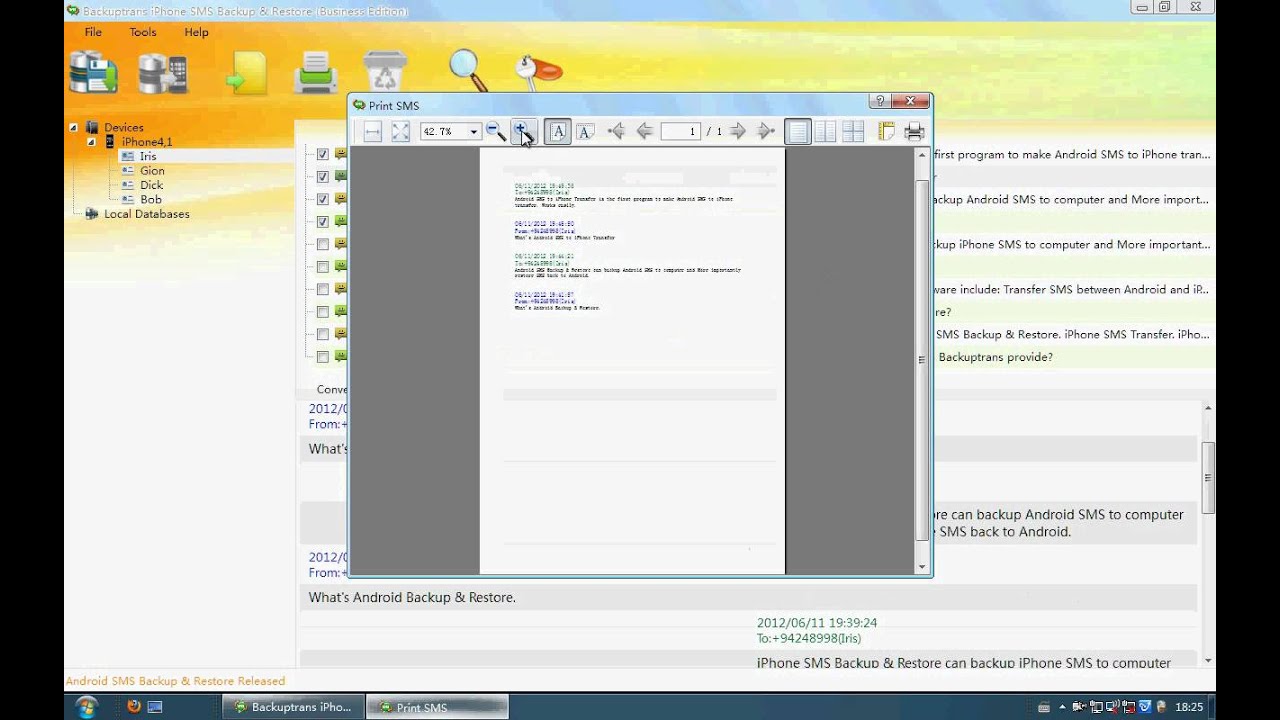
Task: Uncheck the third message checkbox
Action: tap(323, 199)
